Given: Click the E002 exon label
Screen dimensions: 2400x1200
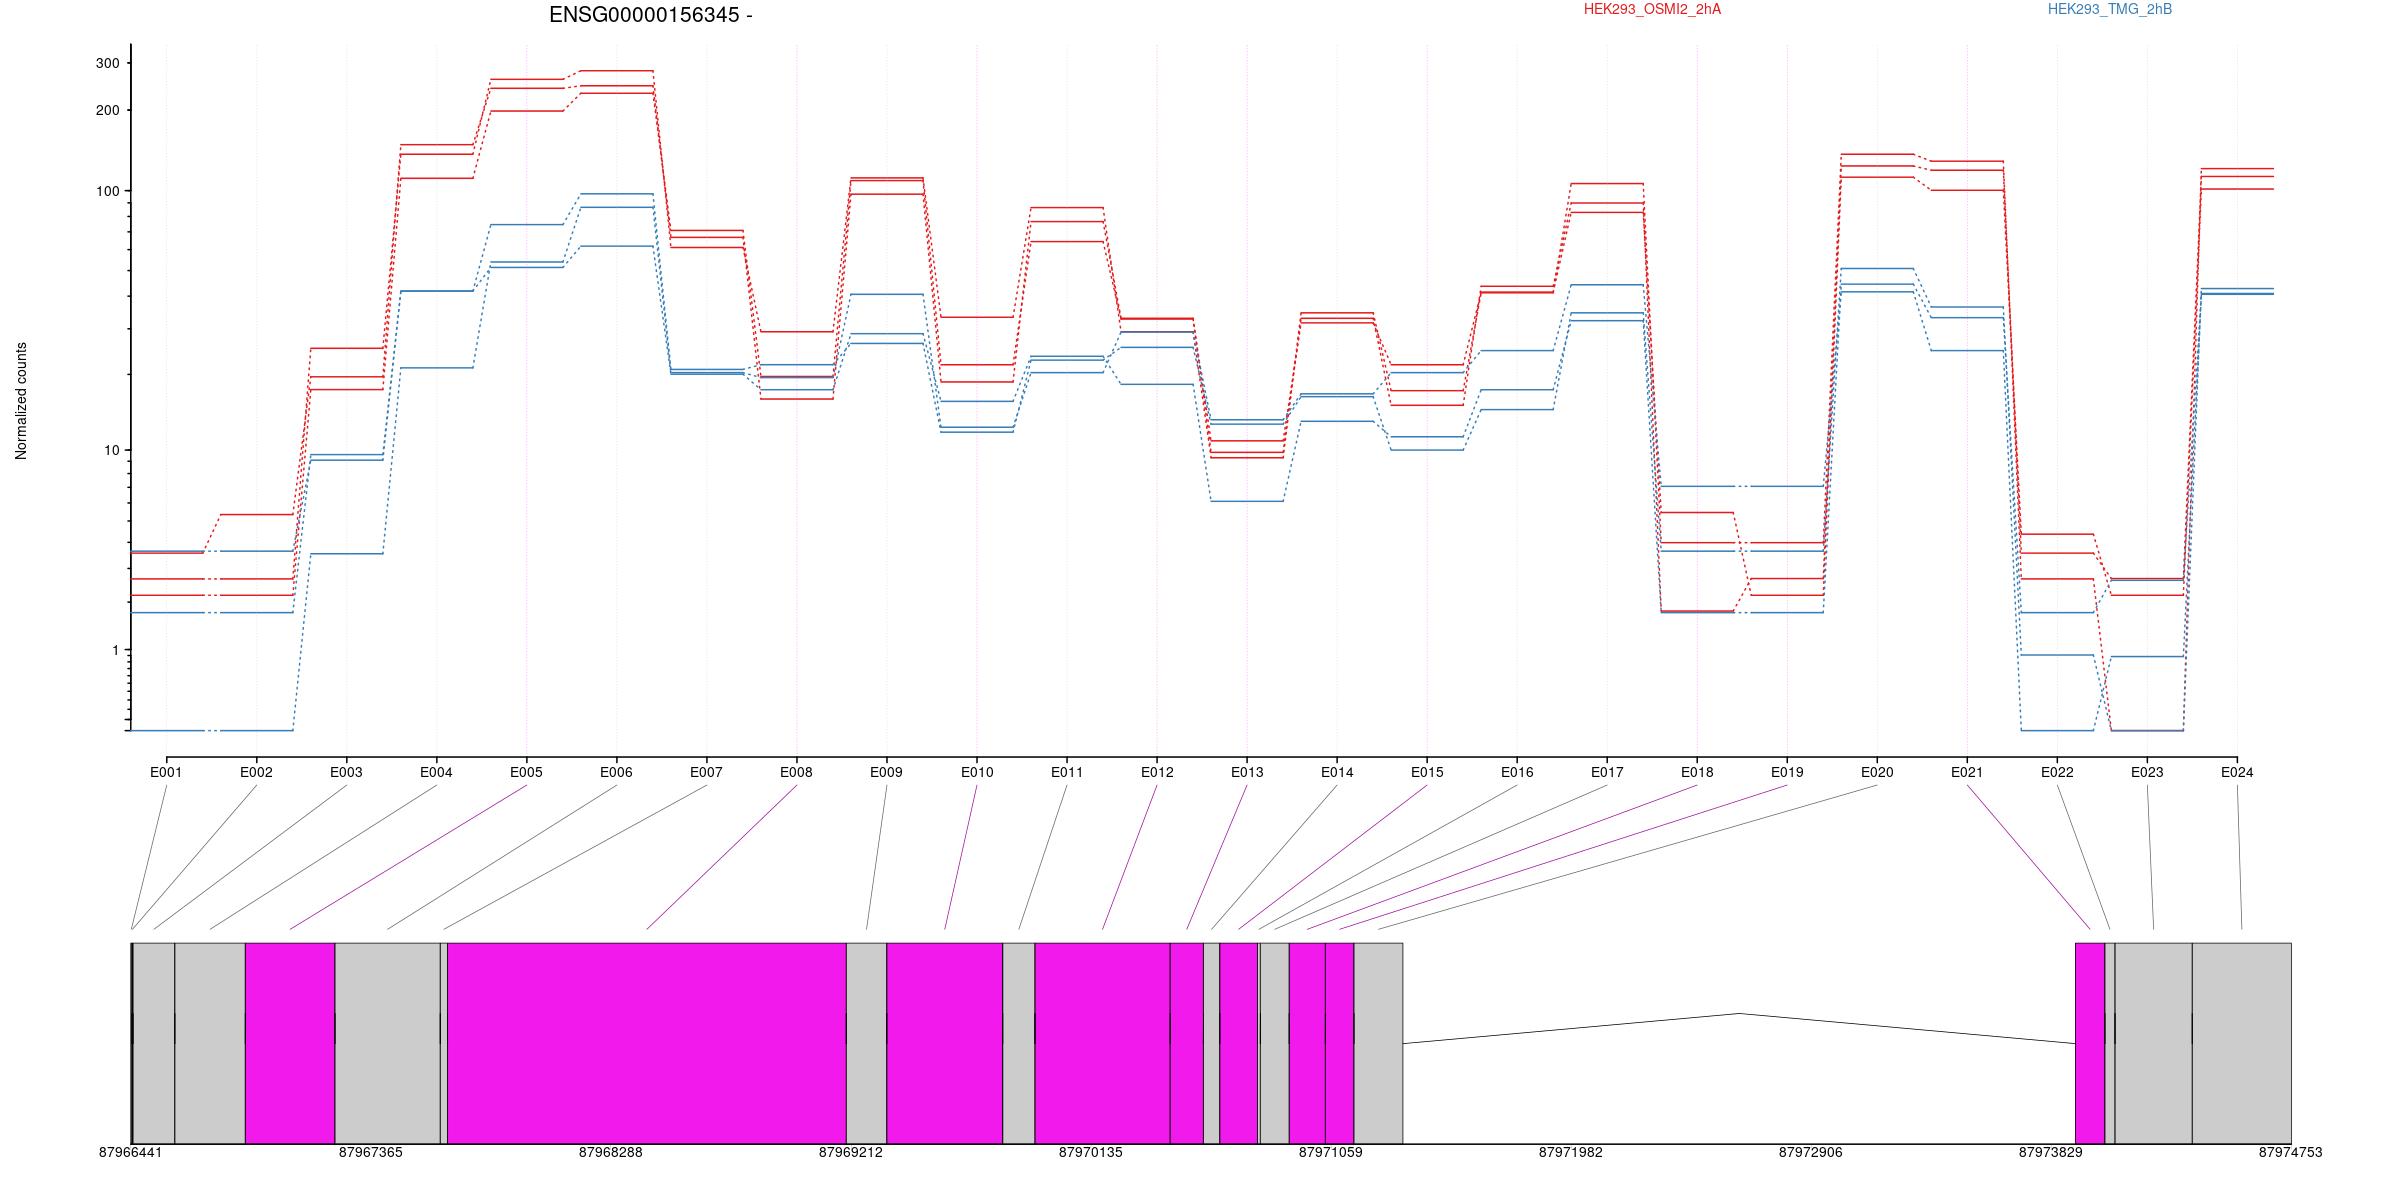Looking at the screenshot, I should pos(256,772).
